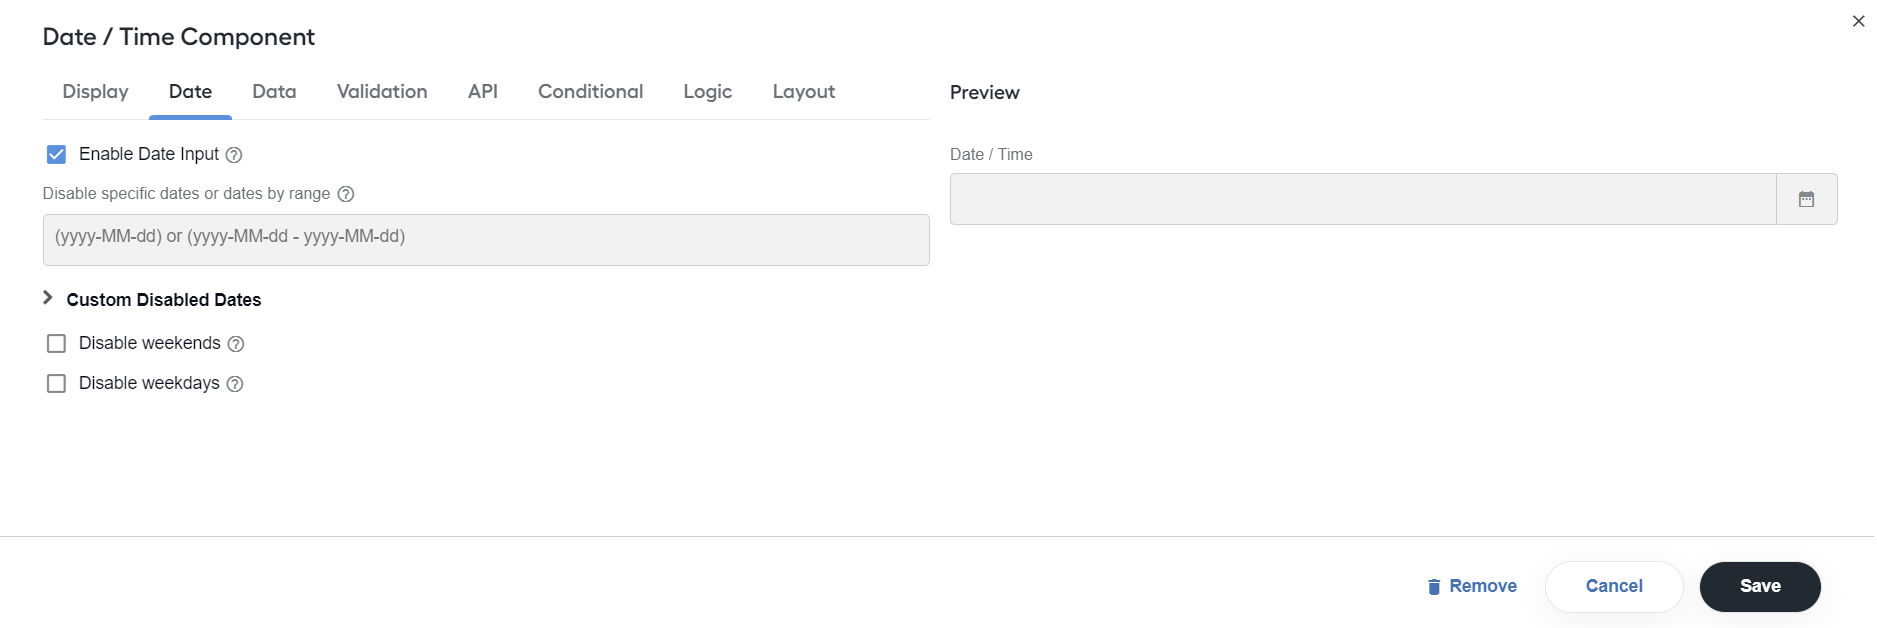Switch to the Display tab
Screen dimensions: 1877x628
click(x=96, y=92)
